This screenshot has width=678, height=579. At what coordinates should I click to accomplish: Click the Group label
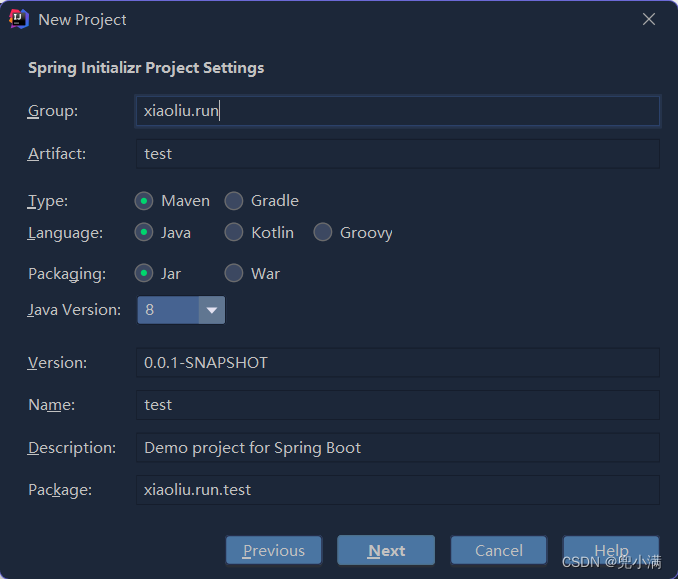point(53,111)
